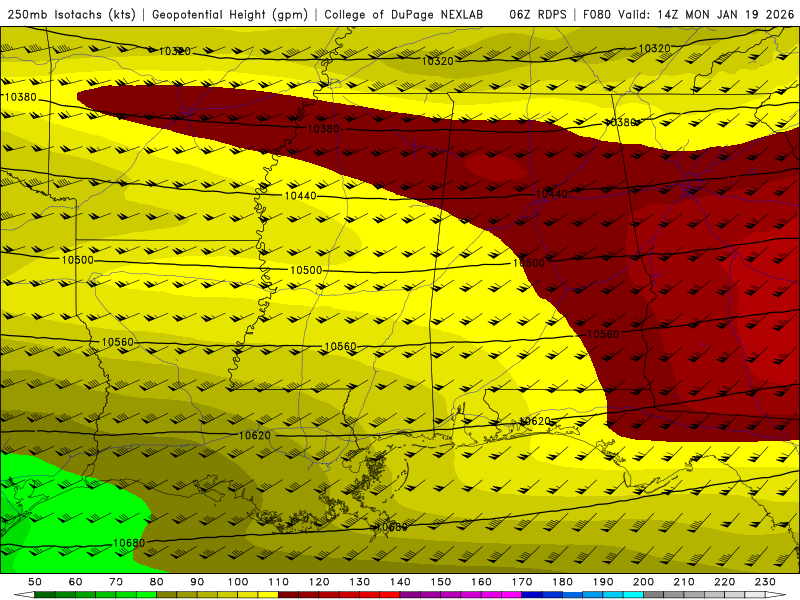Screen dimensions: 800x600
Task: Click the easternmost 10440 contour label
Action: click(552, 194)
